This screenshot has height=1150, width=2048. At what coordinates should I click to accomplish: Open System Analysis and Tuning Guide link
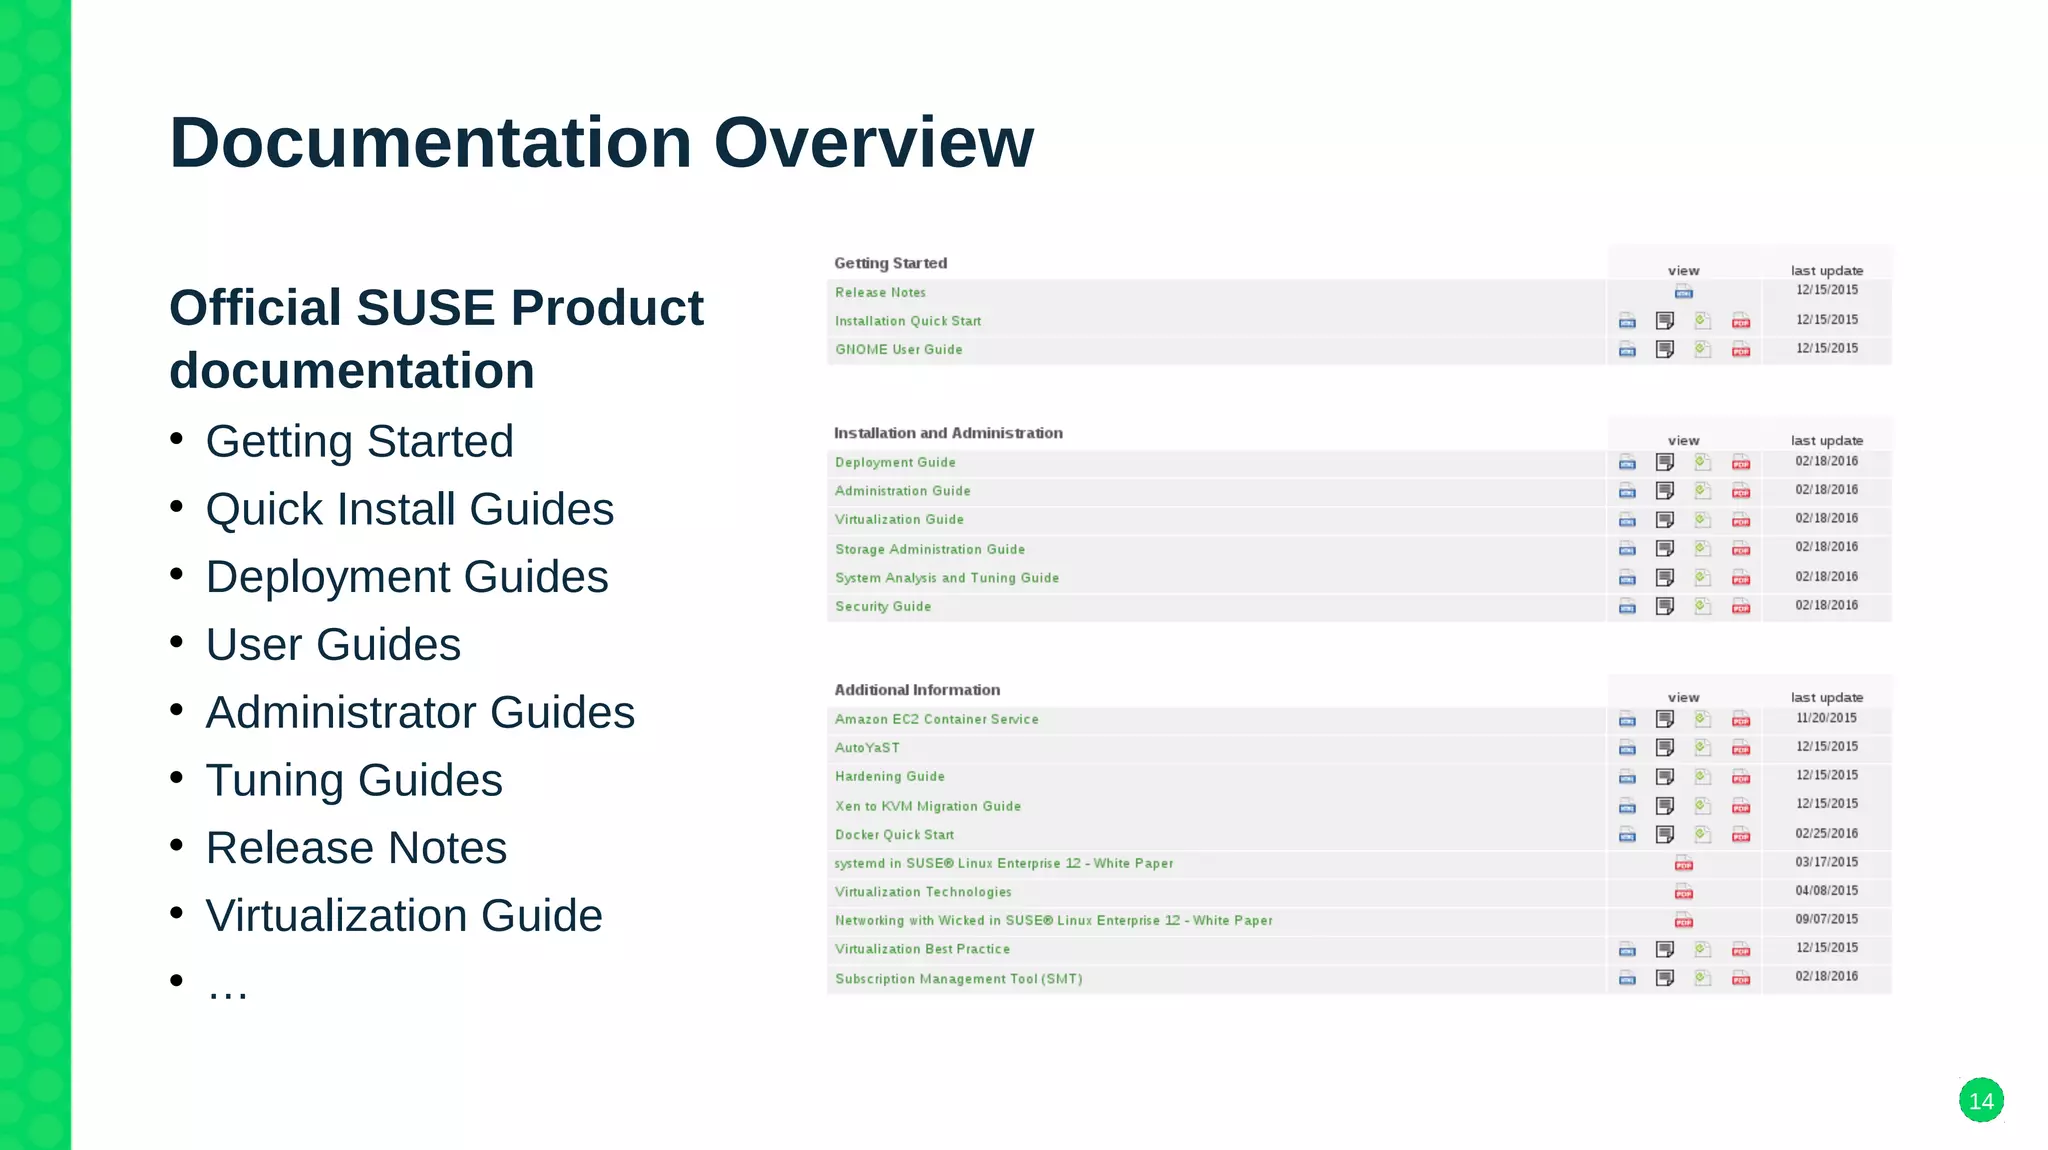pos(947,578)
